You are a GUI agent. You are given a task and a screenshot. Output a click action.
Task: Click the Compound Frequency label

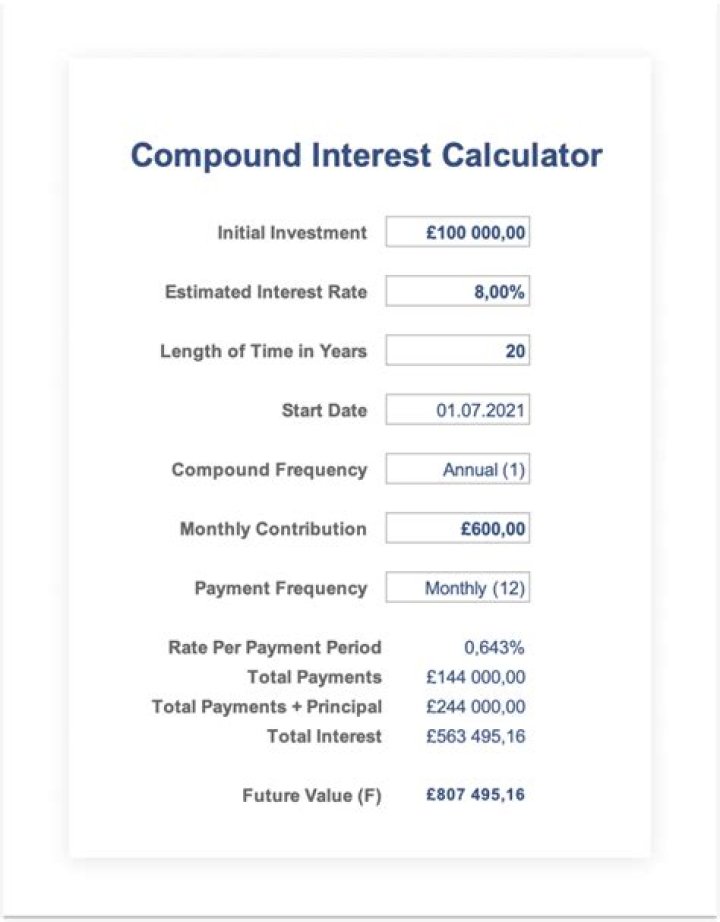click(x=269, y=470)
